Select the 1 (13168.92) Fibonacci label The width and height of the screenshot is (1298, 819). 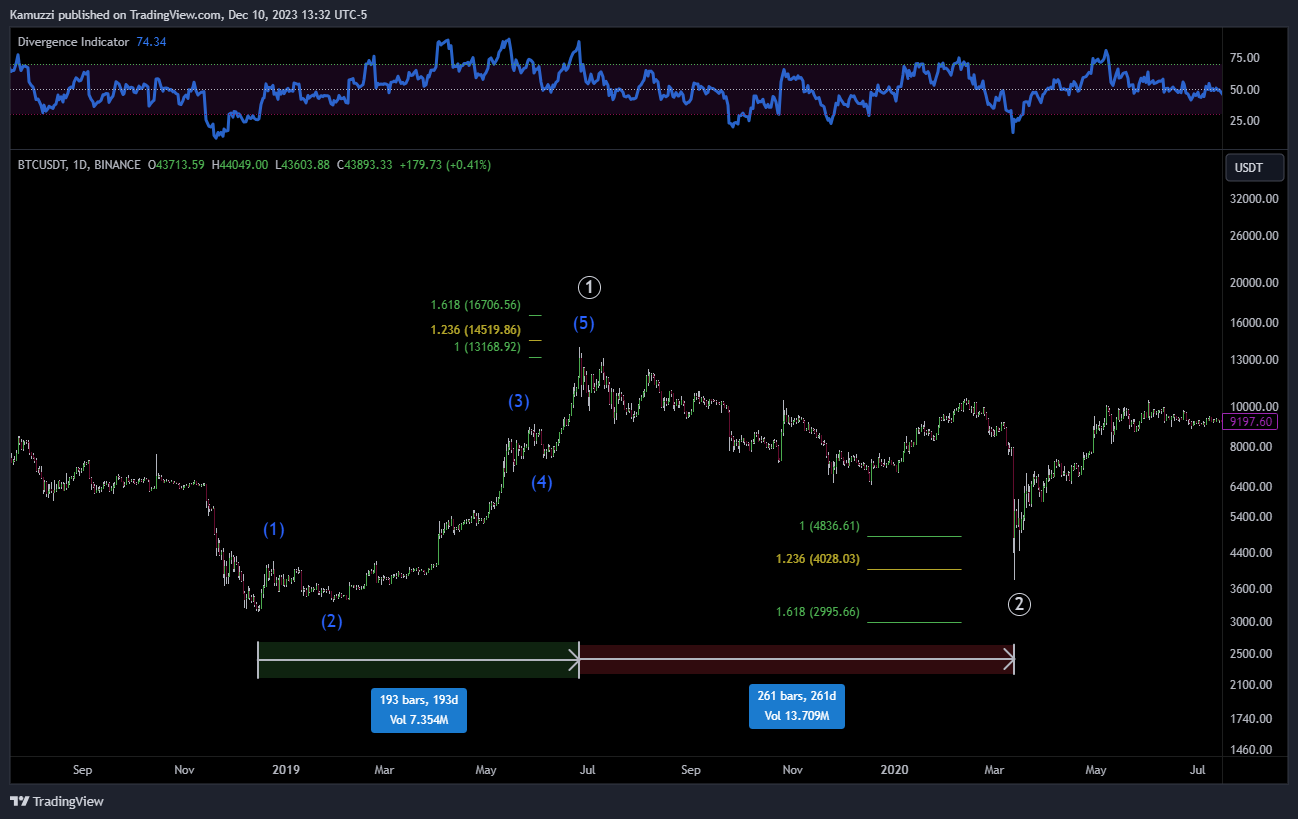(488, 347)
